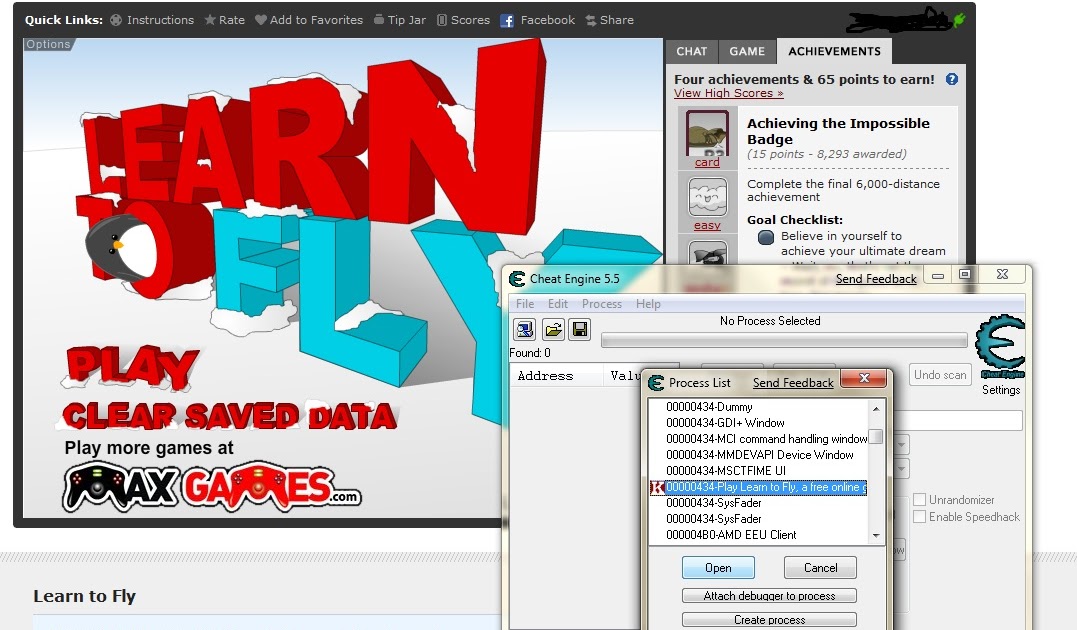Click the select process computer icon
The height and width of the screenshot is (630, 1077).
coord(525,330)
